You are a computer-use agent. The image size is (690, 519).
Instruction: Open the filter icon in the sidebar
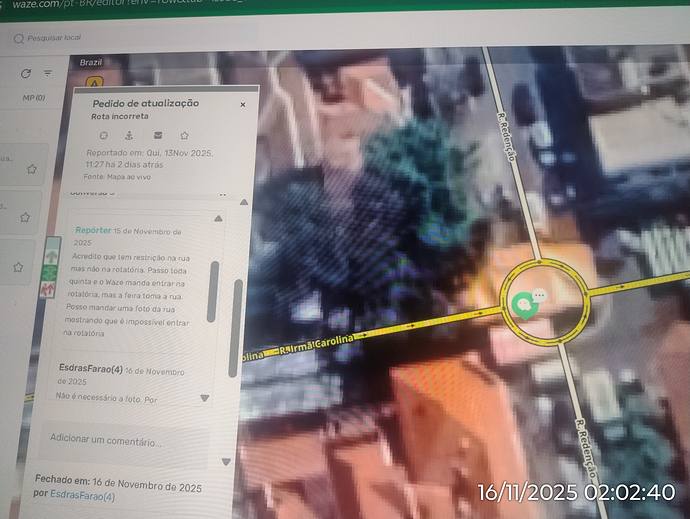pos(48,72)
